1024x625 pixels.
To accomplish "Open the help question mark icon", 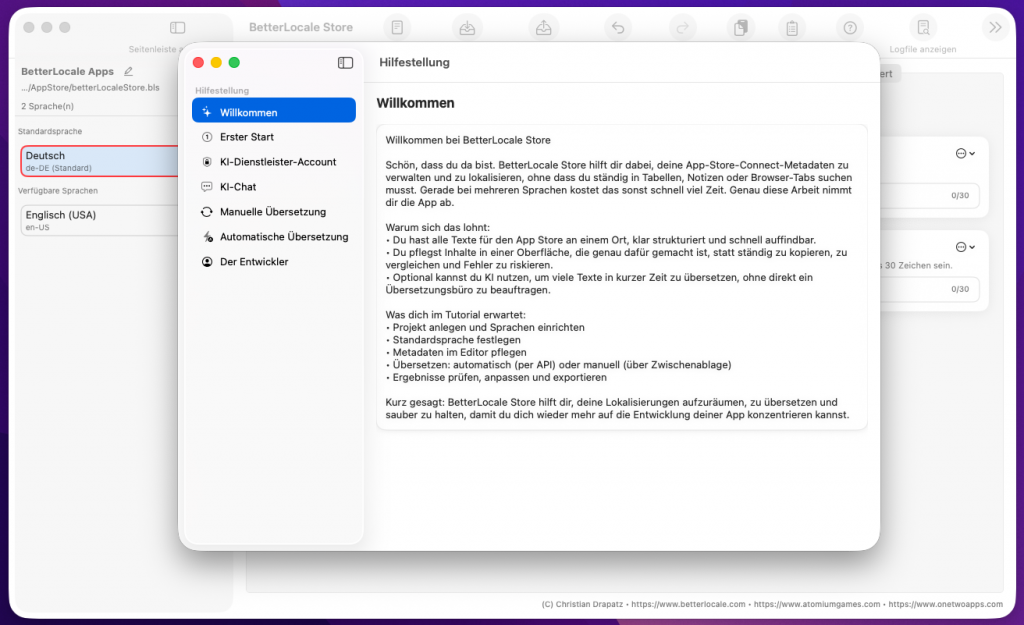I will [850, 28].
